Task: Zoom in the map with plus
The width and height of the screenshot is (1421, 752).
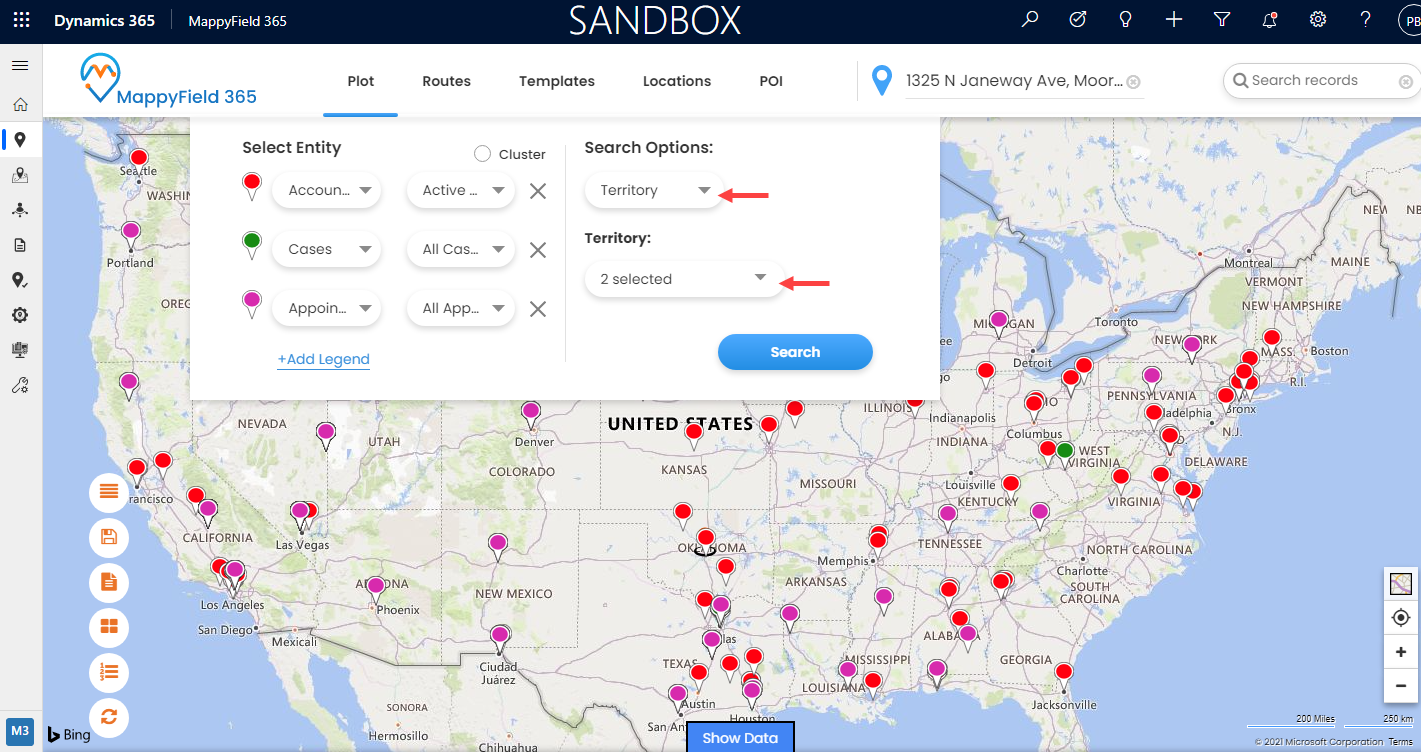Action: (1401, 652)
